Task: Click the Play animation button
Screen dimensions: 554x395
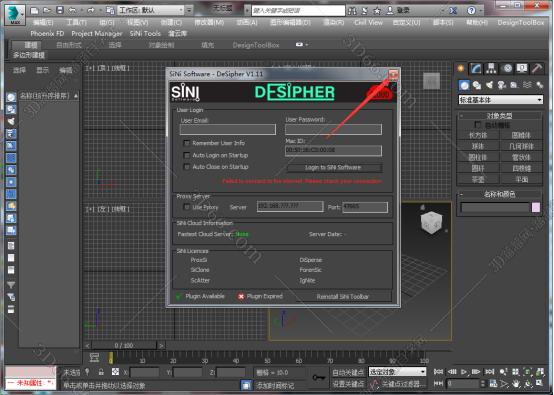Action: coord(464,372)
